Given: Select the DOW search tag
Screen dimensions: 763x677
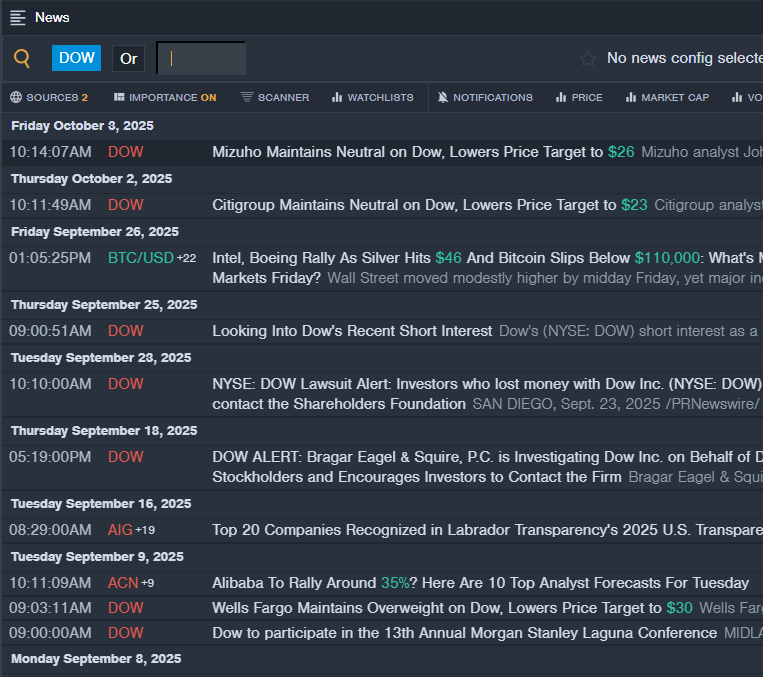Looking at the screenshot, I should click(x=77, y=58).
